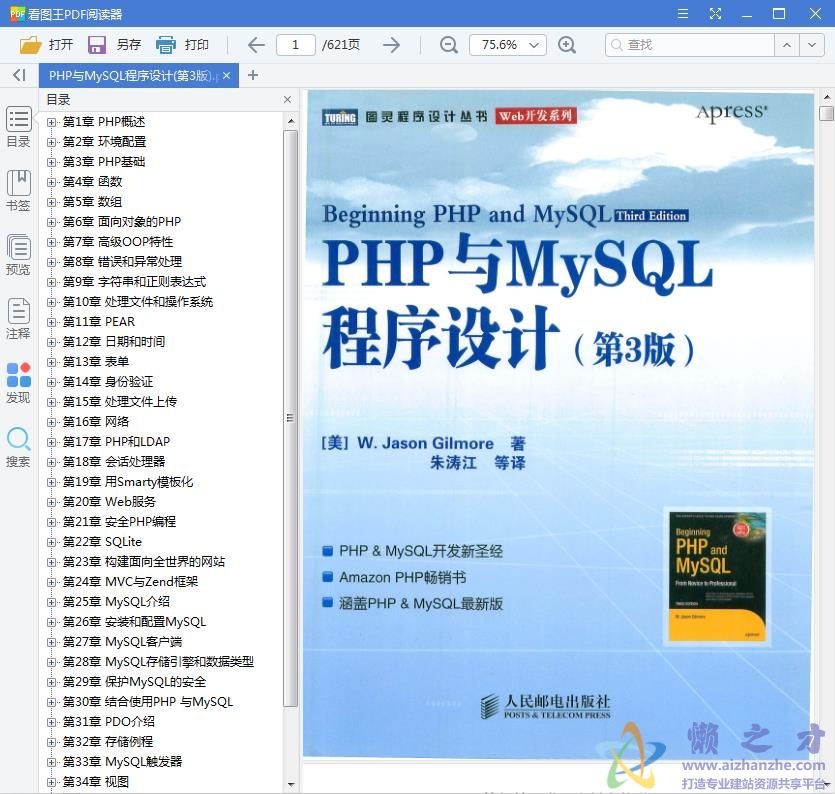Open the 发现 discover panel
Viewport: 835px width, 794px height.
point(19,382)
